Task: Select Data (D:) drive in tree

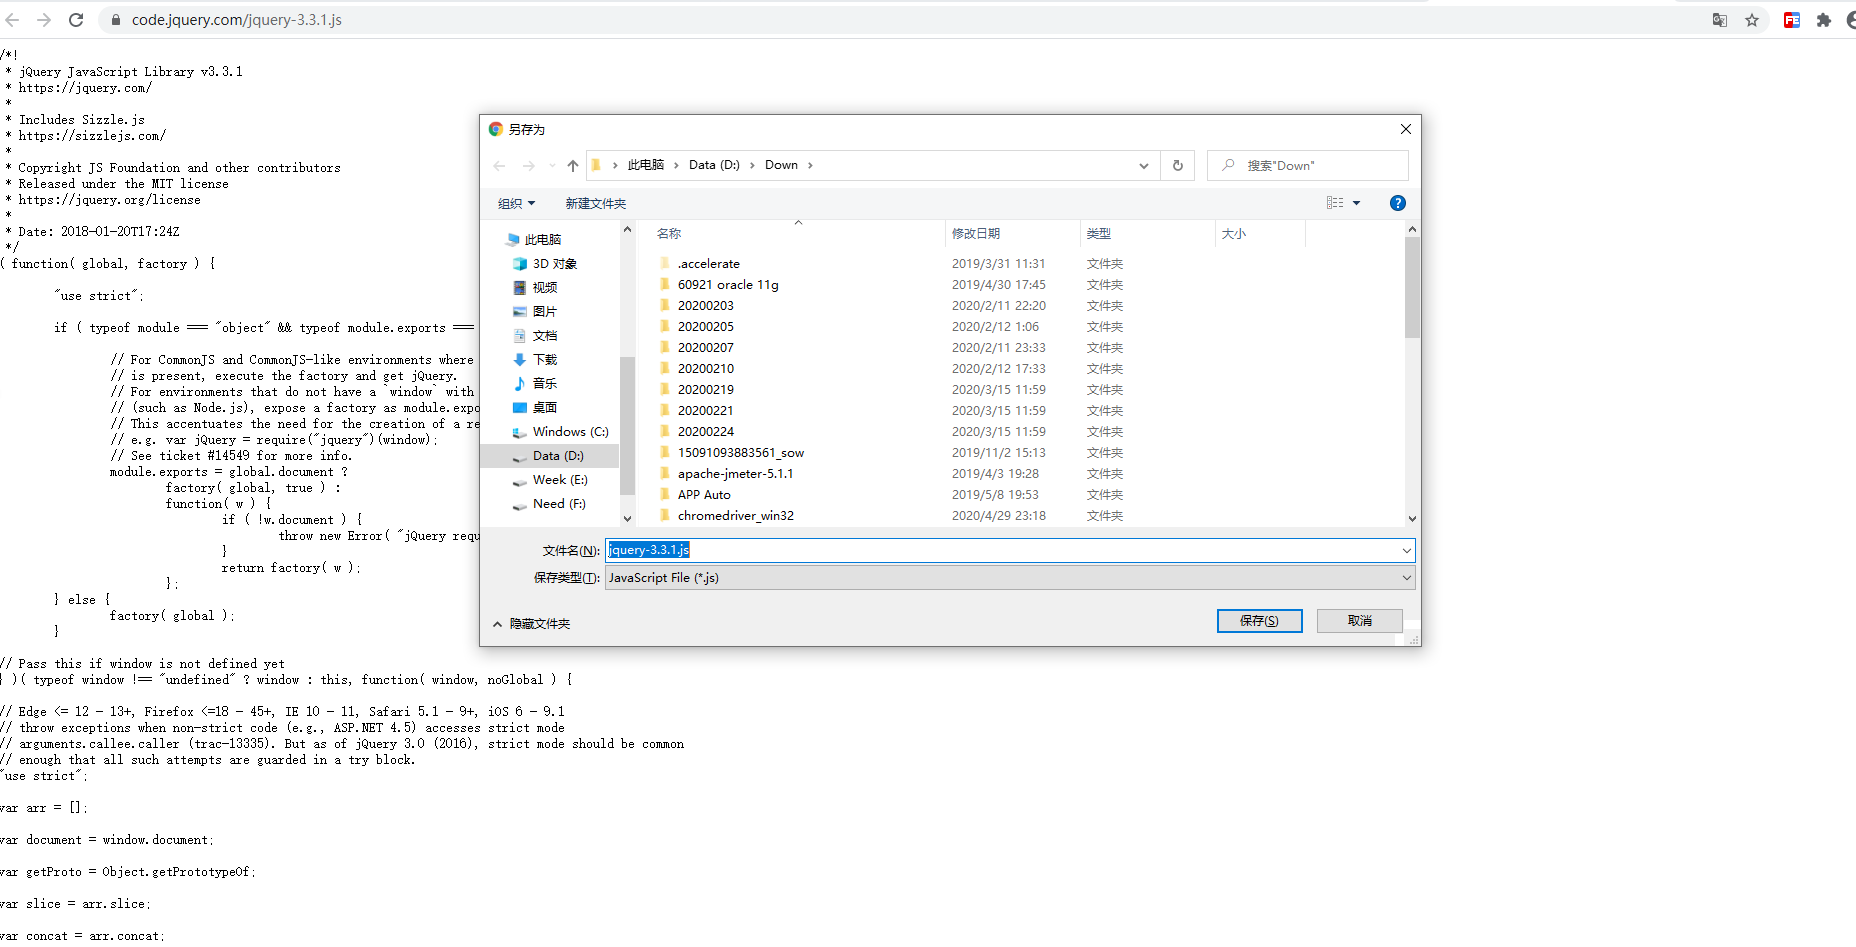Action: tap(558, 456)
